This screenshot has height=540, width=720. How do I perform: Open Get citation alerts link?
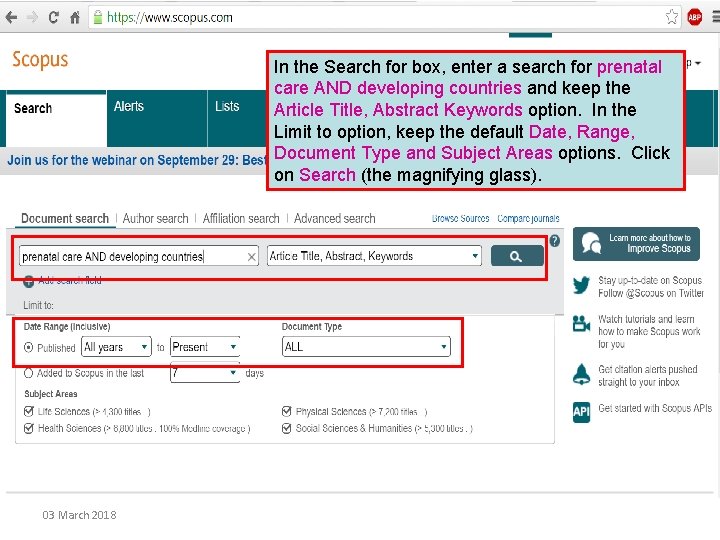click(x=647, y=376)
